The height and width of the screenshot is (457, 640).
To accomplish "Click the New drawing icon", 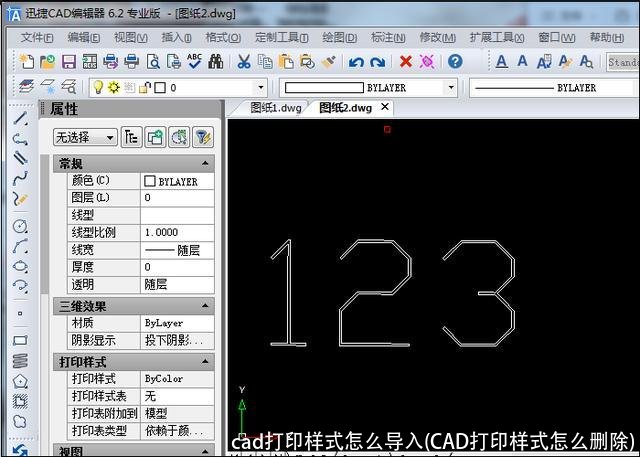I will [27, 62].
